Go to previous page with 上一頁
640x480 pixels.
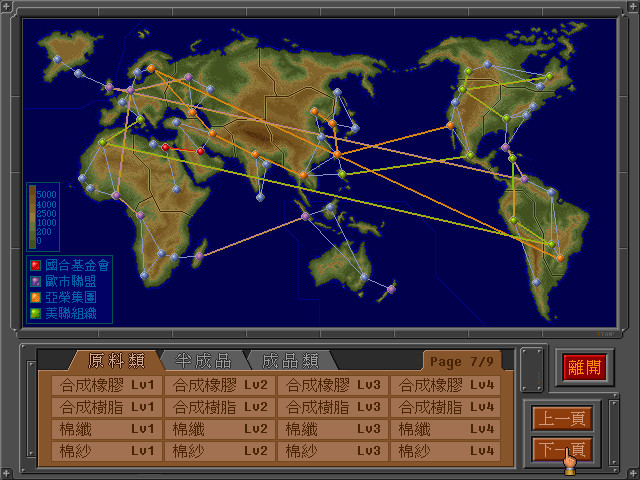(x=562, y=418)
